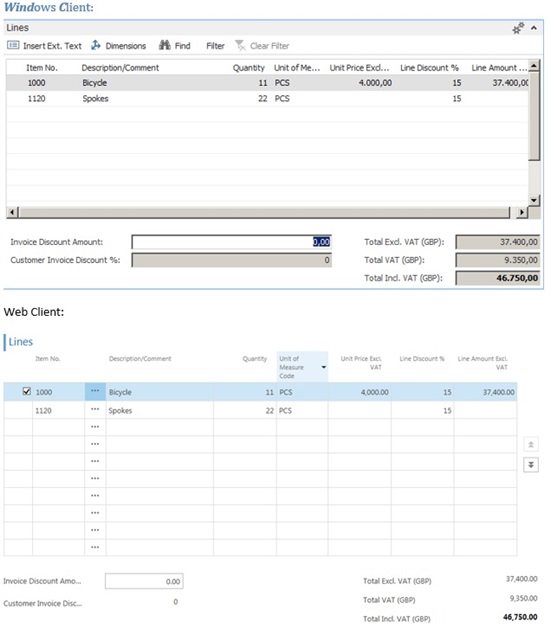Click the Web Client Invoice Discount Amount box
The image size is (550, 641).
click(x=144, y=581)
